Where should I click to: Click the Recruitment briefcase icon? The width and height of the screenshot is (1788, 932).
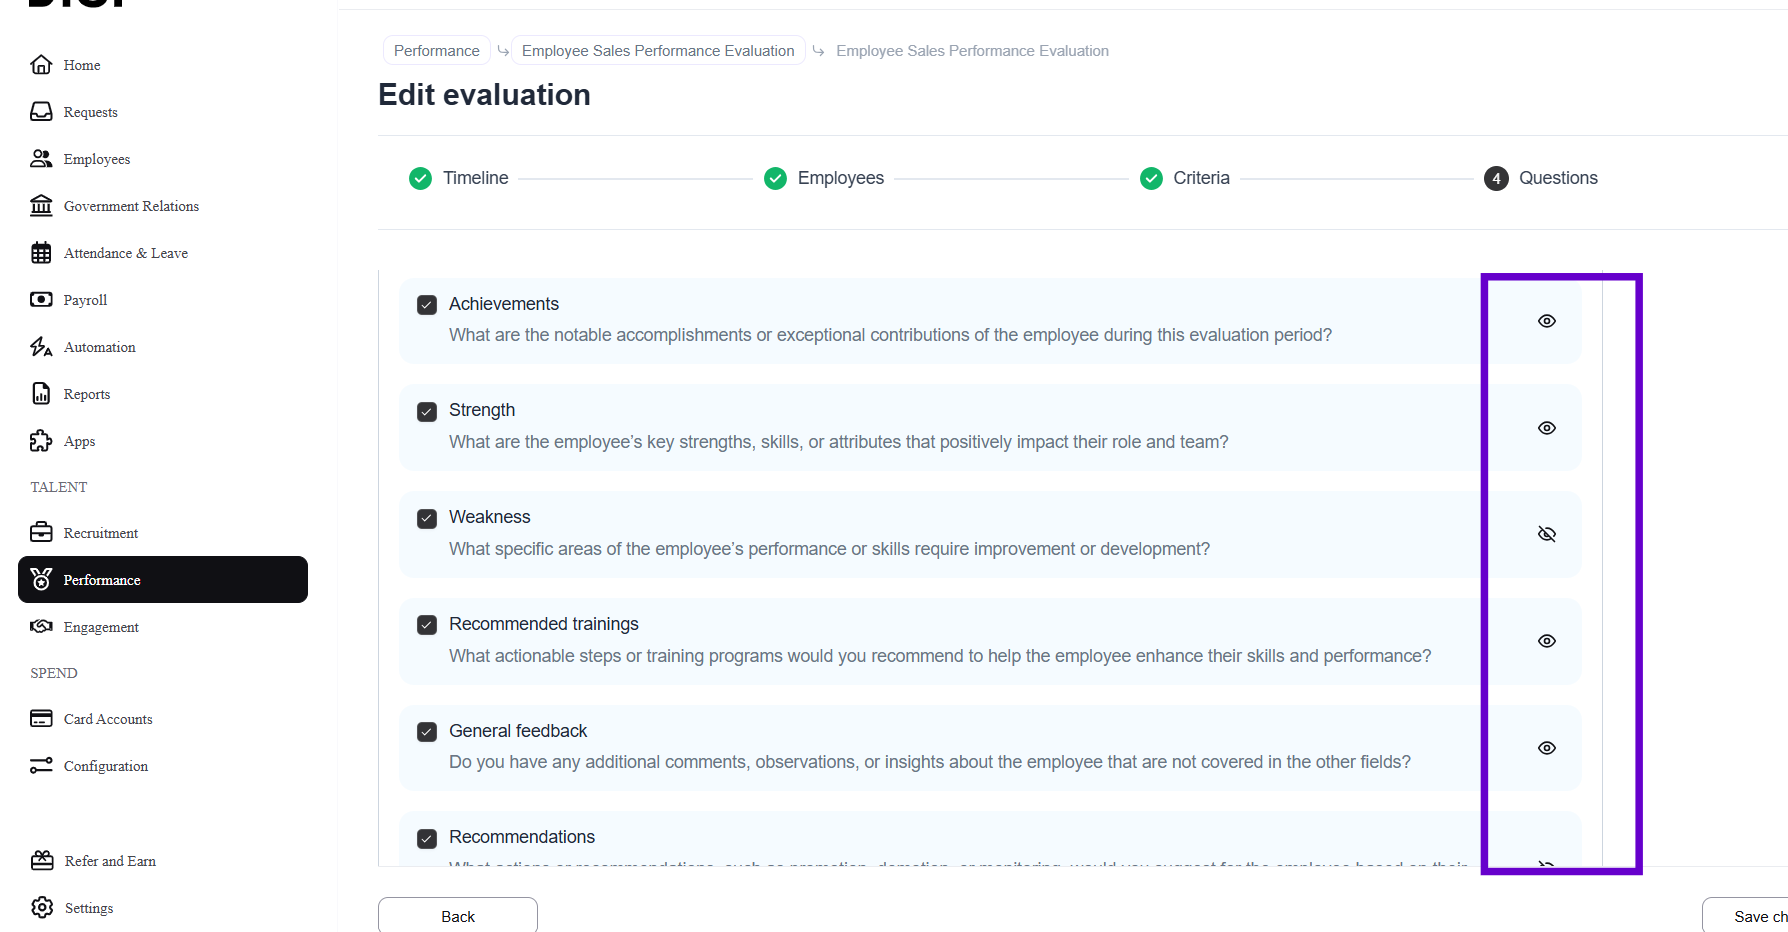click(x=41, y=533)
